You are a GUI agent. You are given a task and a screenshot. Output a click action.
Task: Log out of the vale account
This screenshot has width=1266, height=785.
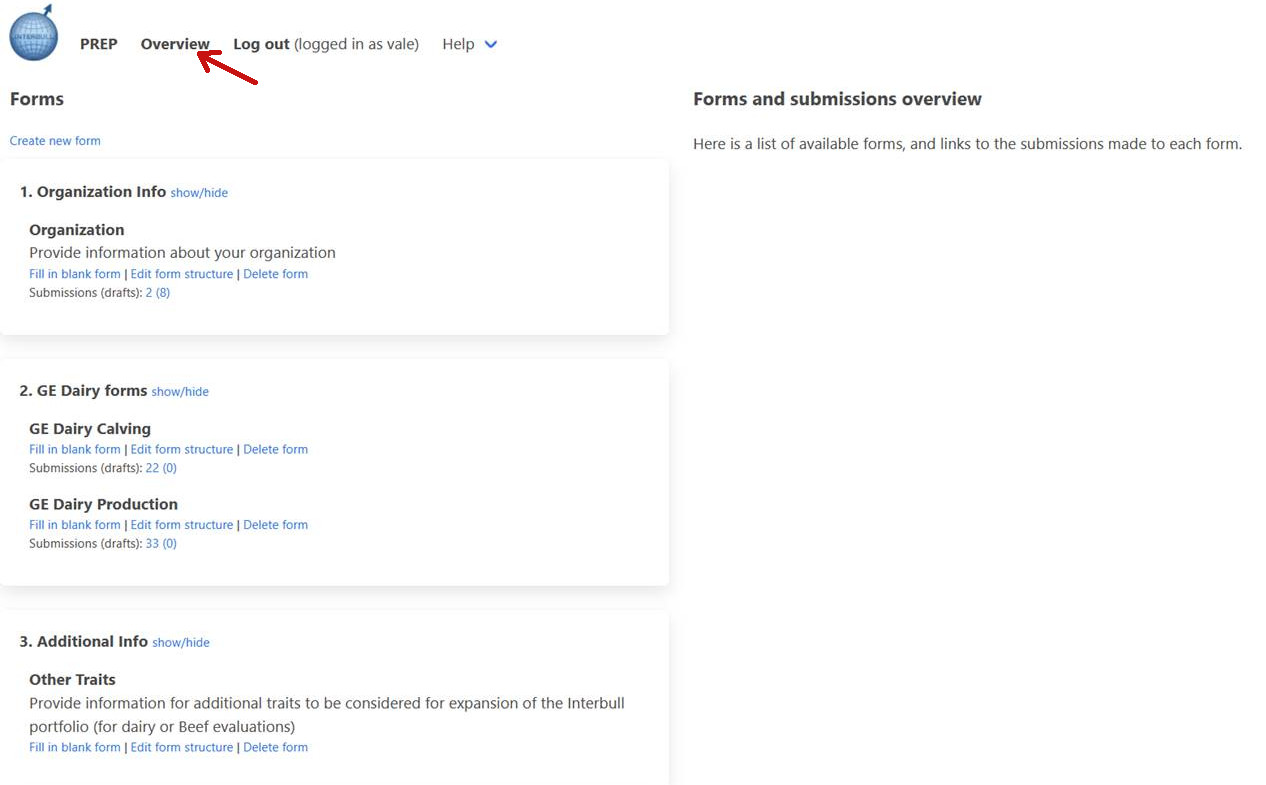(x=261, y=44)
